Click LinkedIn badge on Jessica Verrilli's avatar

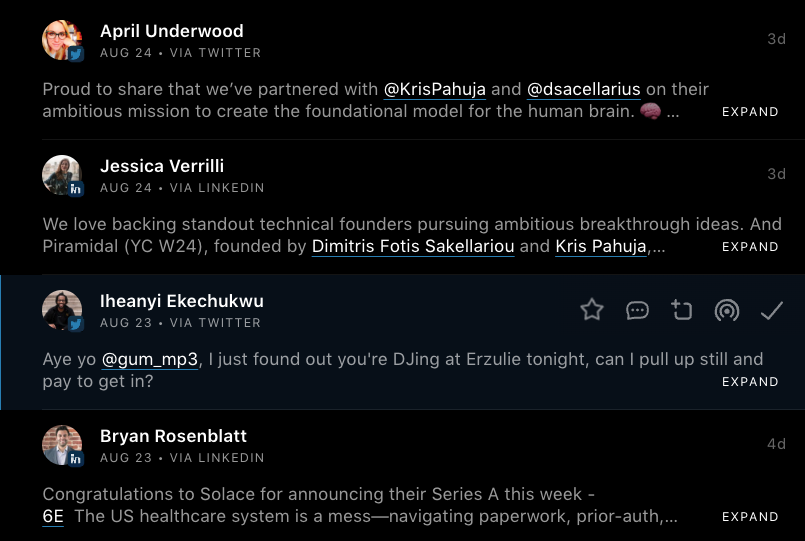click(75, 189)
